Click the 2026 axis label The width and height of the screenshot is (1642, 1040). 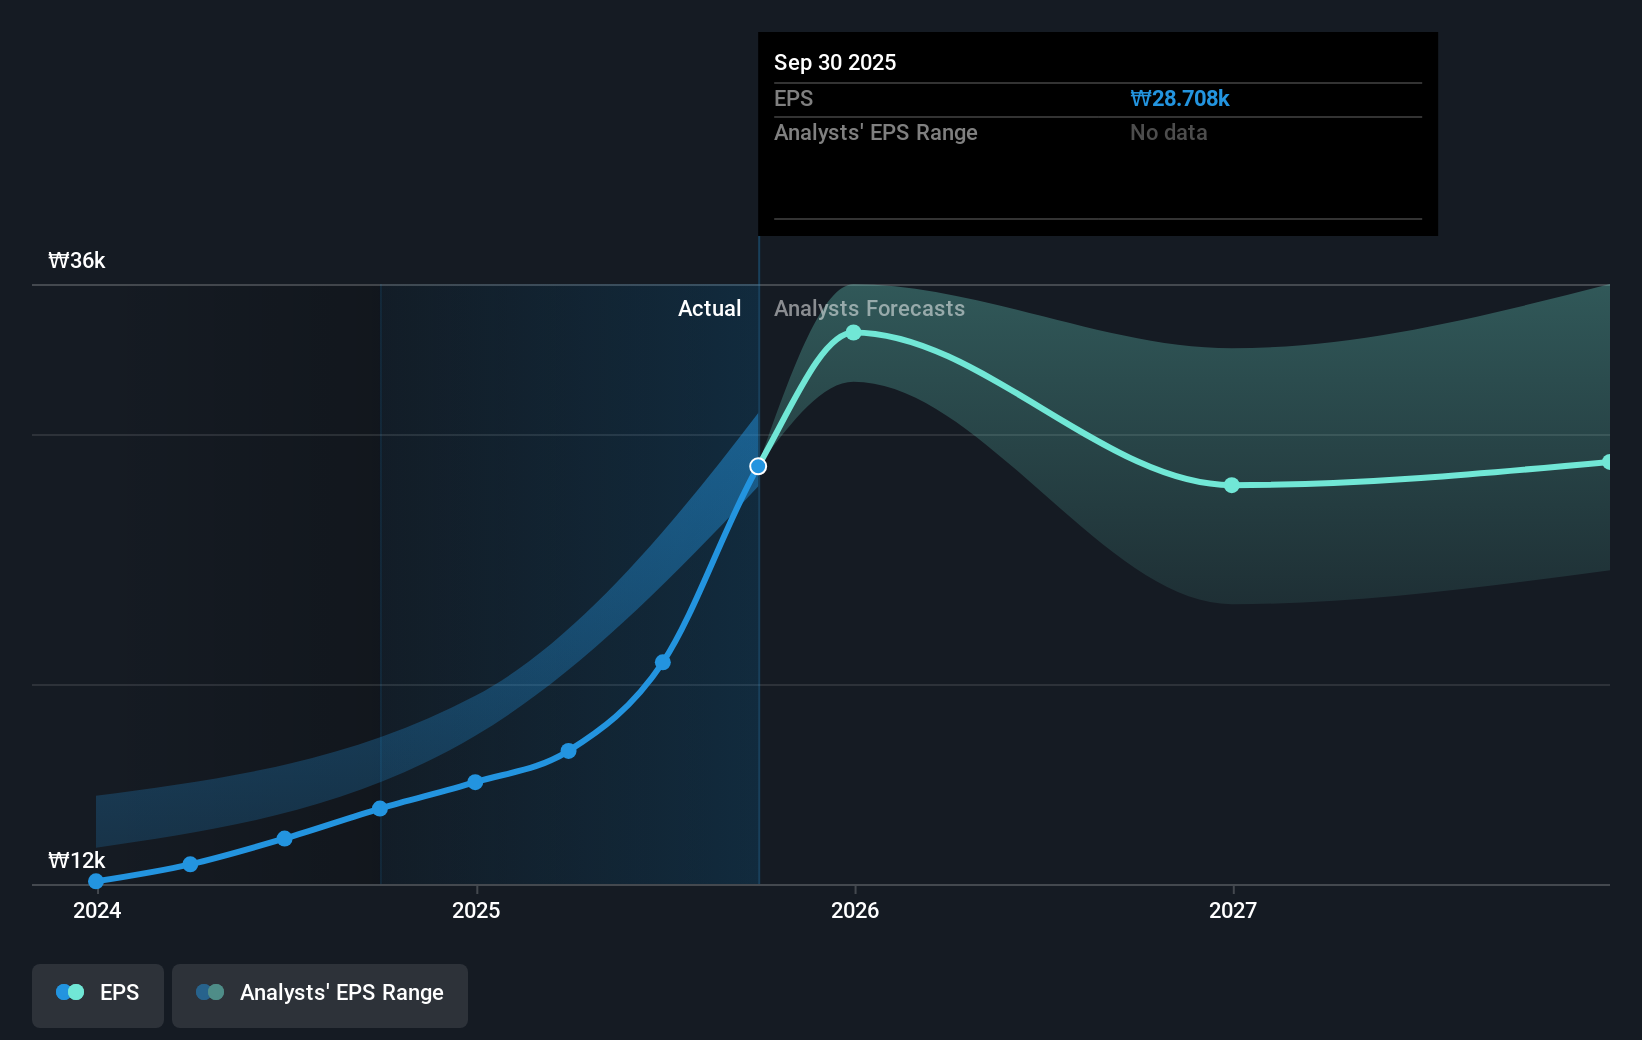point(853,910)
